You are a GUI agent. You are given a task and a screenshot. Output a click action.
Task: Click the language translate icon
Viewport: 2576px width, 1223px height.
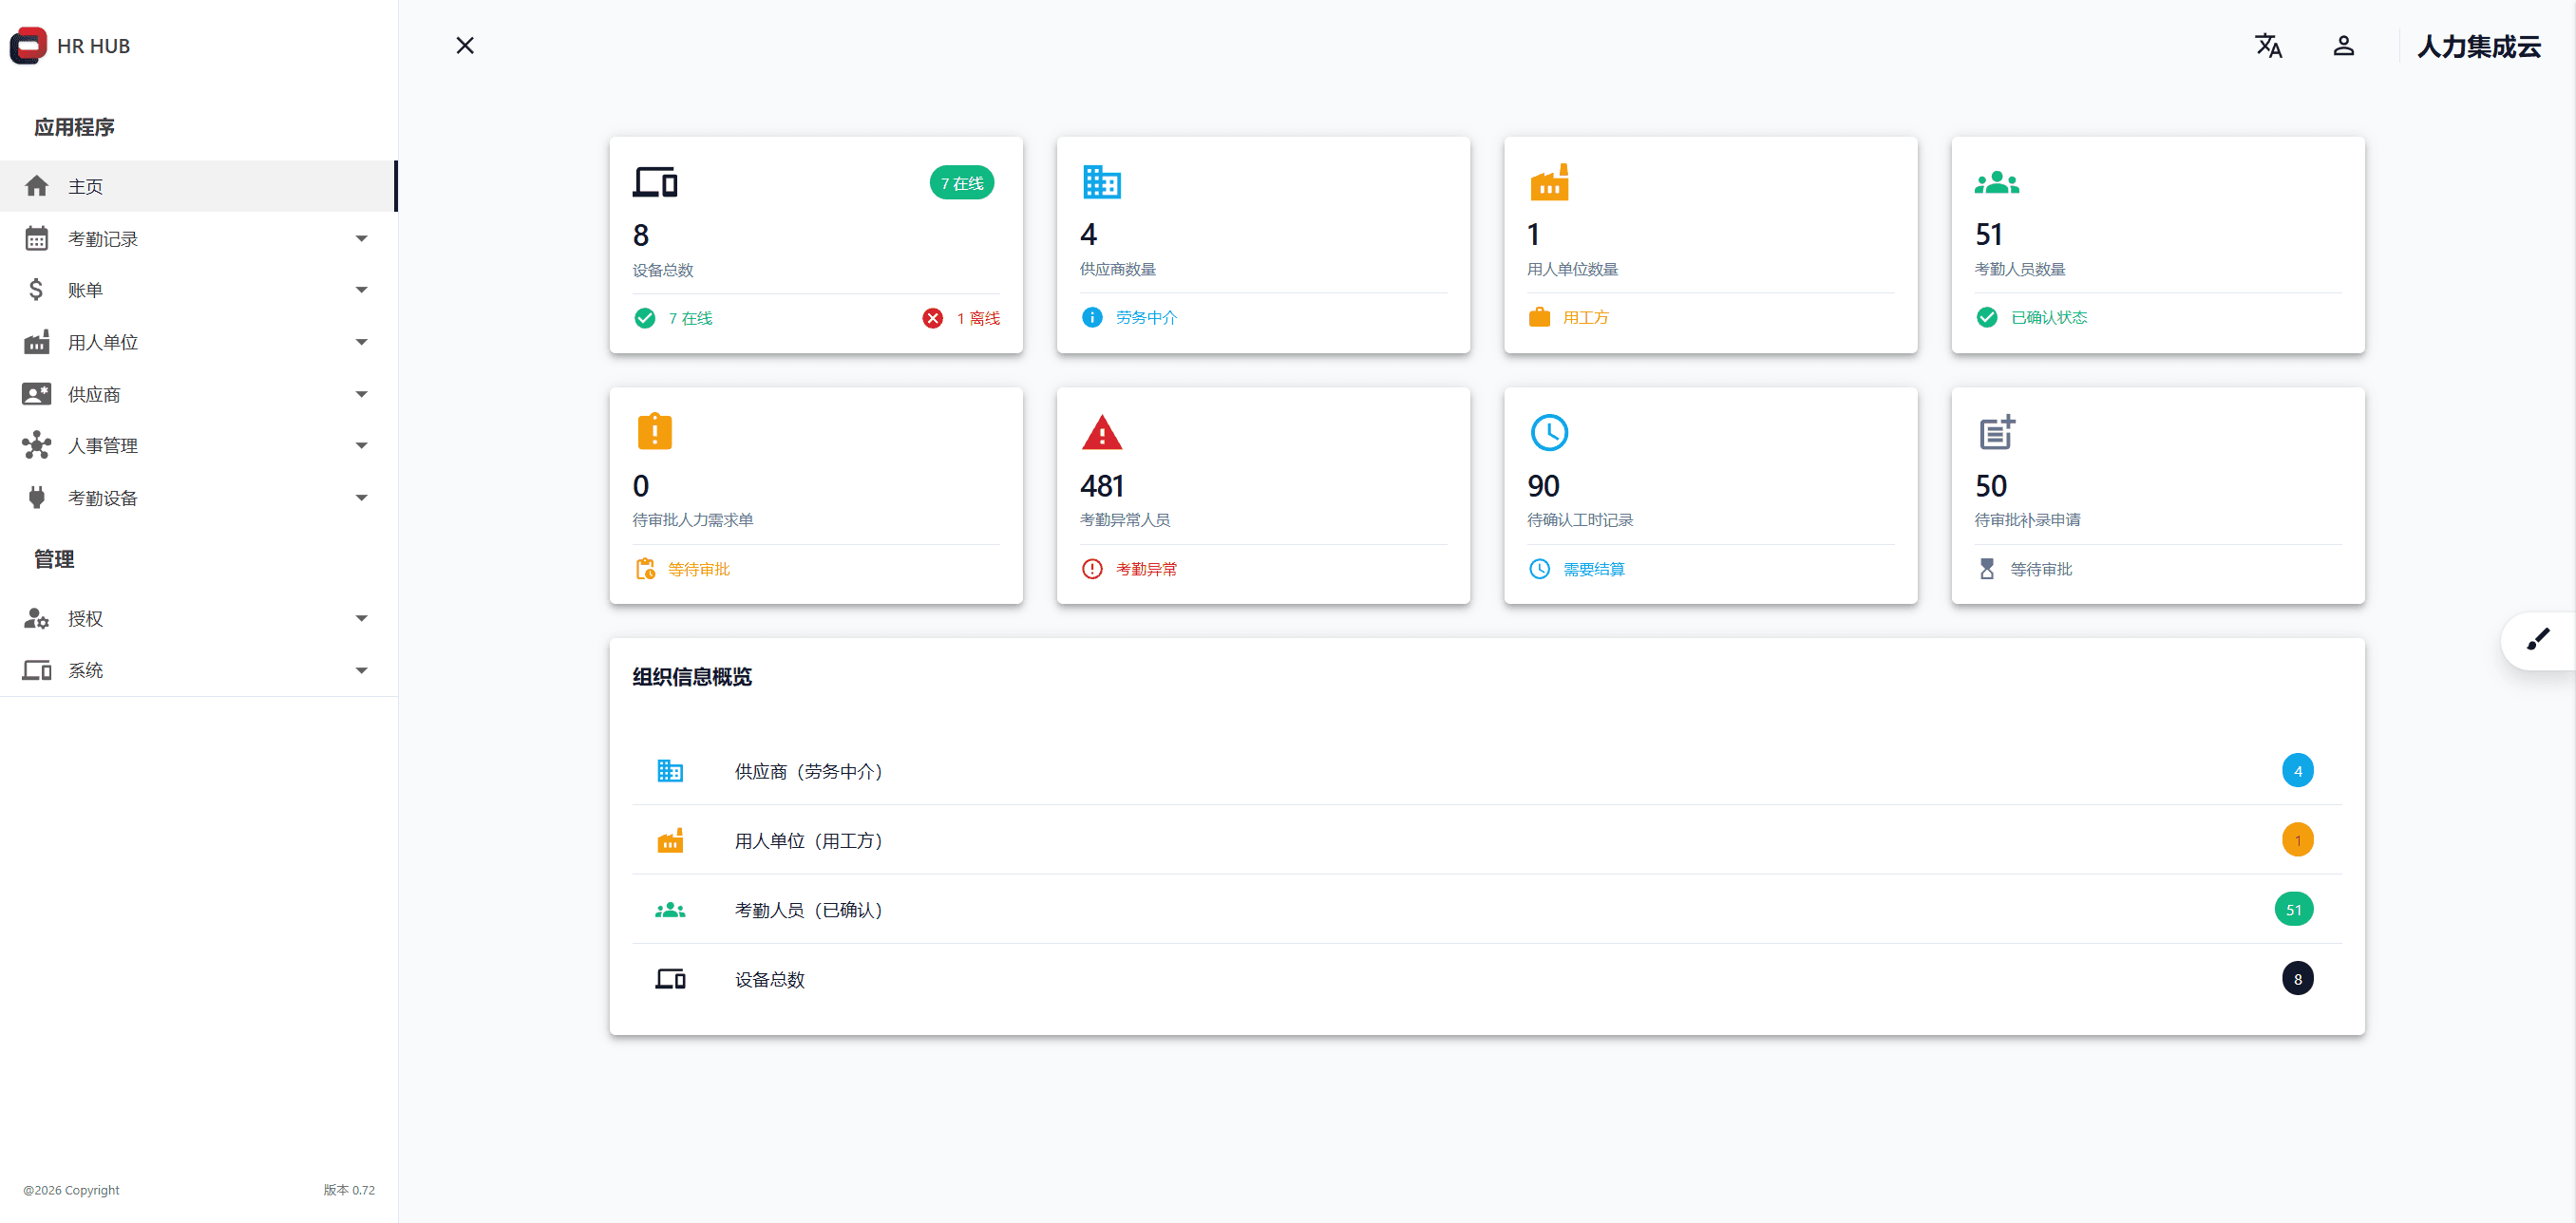(x=2268, y=46)
